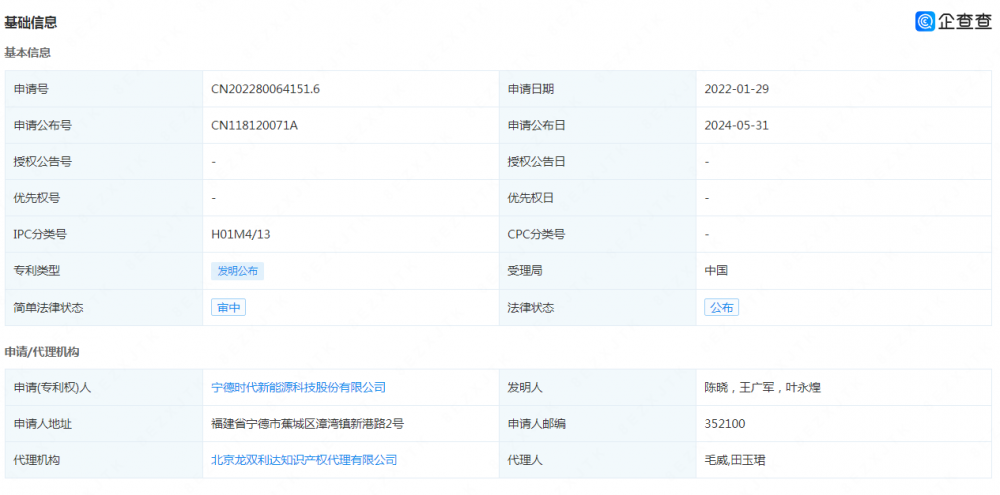Click the 简单法律状态 label cell
Screen dimensions: 1000x495
pos(104,307)
